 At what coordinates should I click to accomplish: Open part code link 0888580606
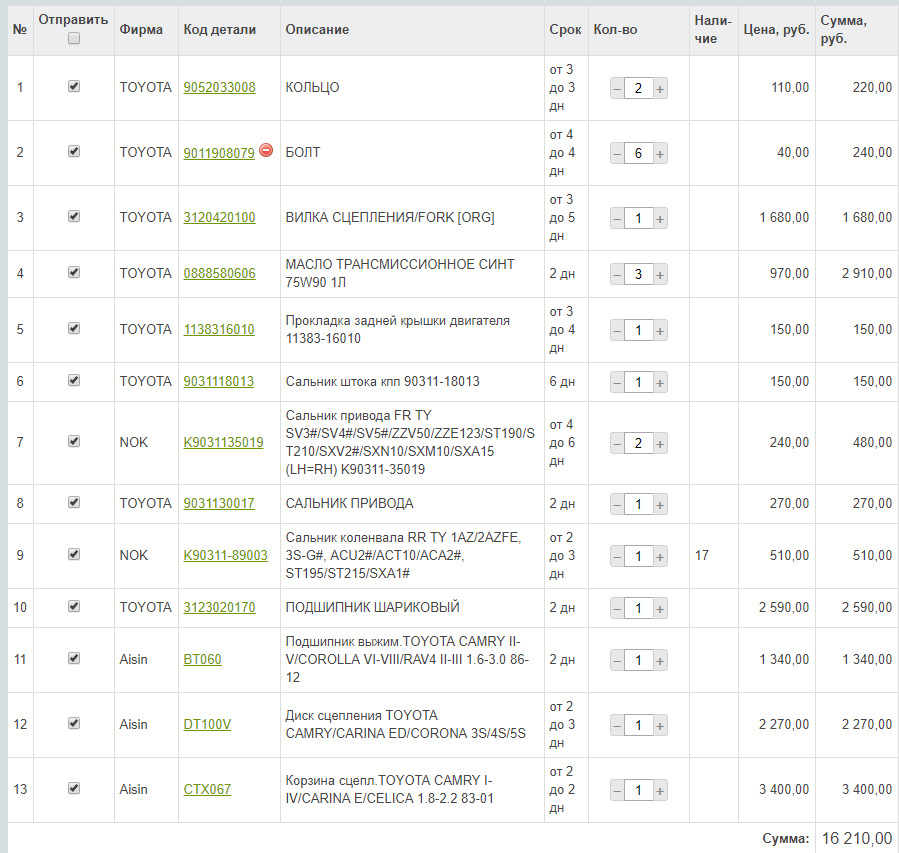tap(220, 274)
